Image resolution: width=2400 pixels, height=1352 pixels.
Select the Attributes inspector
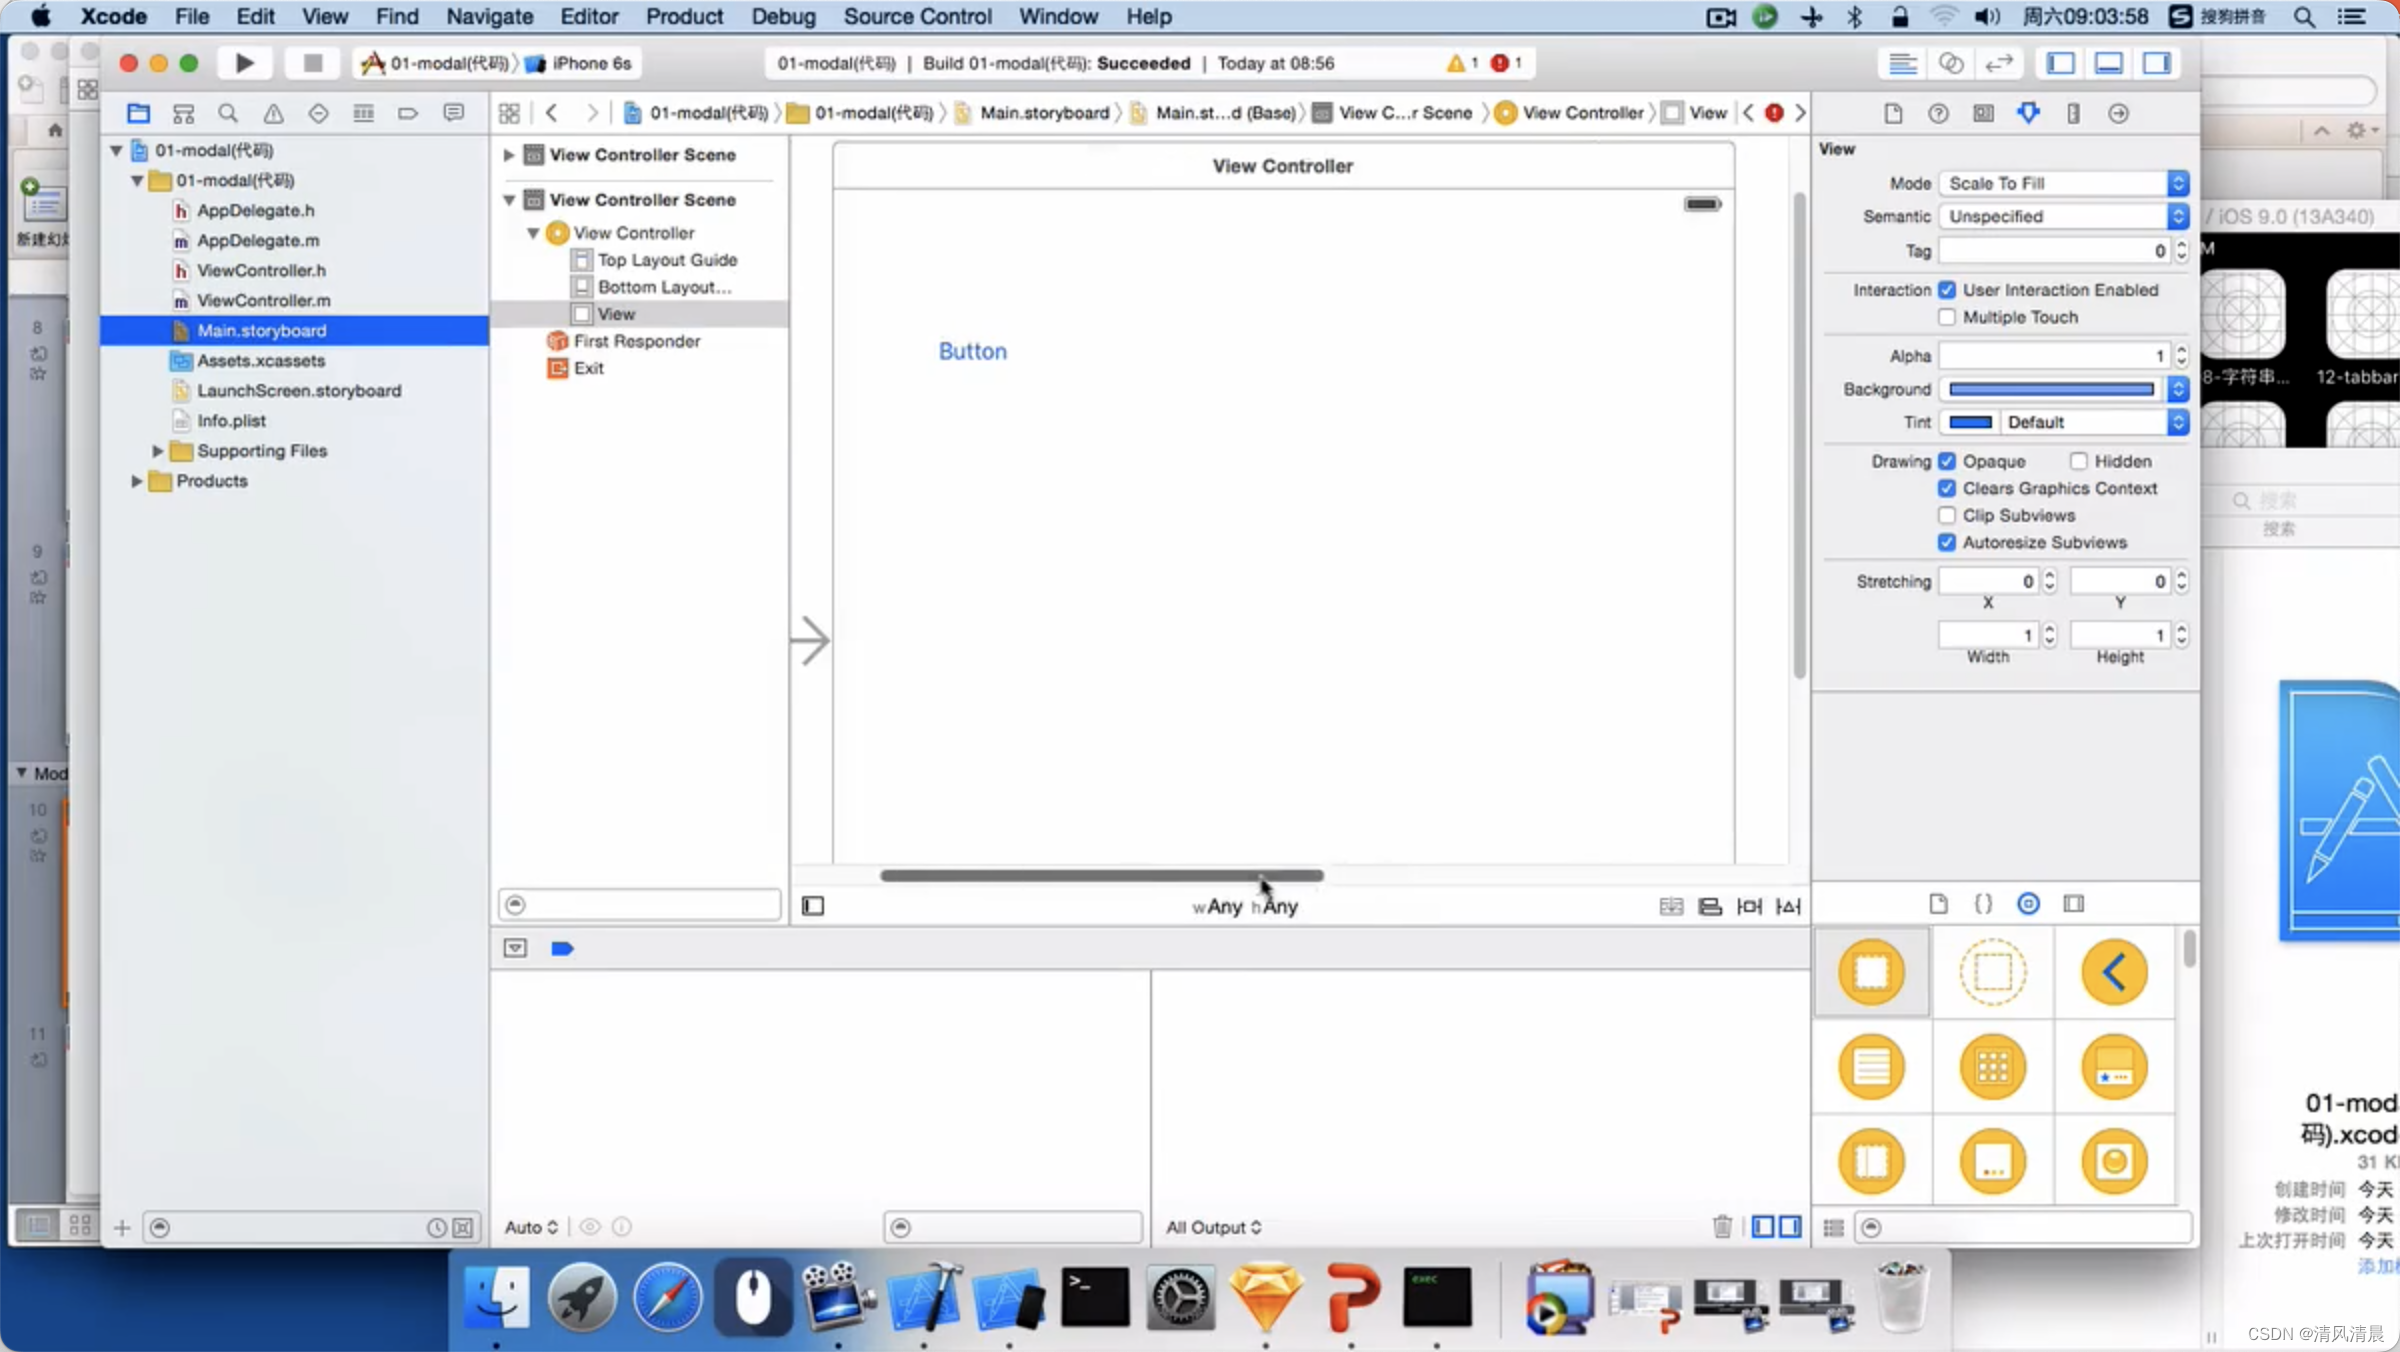[x=2028, y=113]
